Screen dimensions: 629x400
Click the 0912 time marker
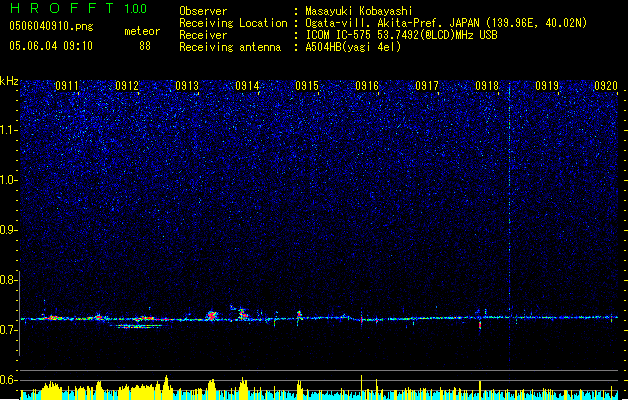(x=127, y=86)
